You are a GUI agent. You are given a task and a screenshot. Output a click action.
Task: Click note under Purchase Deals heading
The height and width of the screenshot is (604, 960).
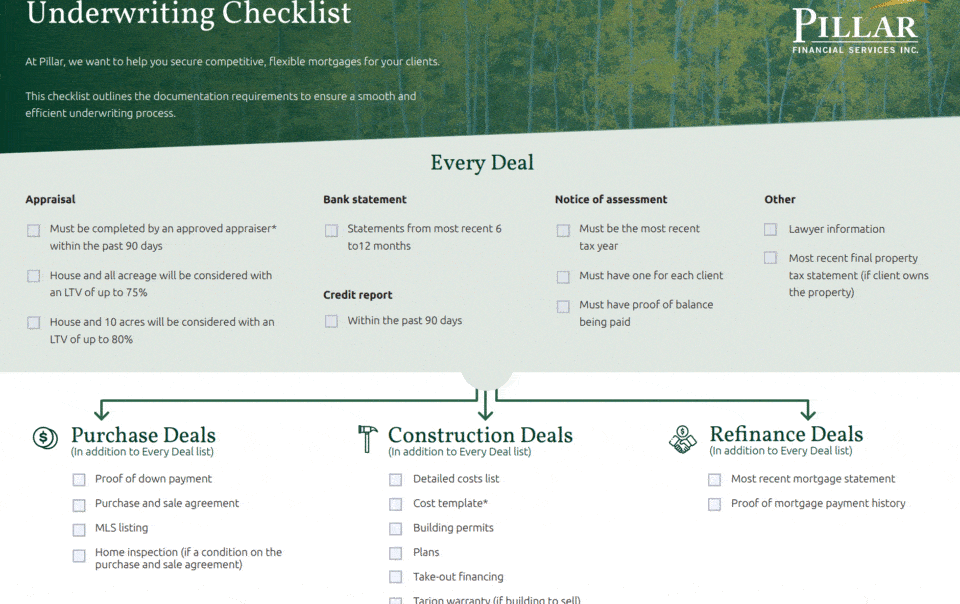tap(142, 452)
